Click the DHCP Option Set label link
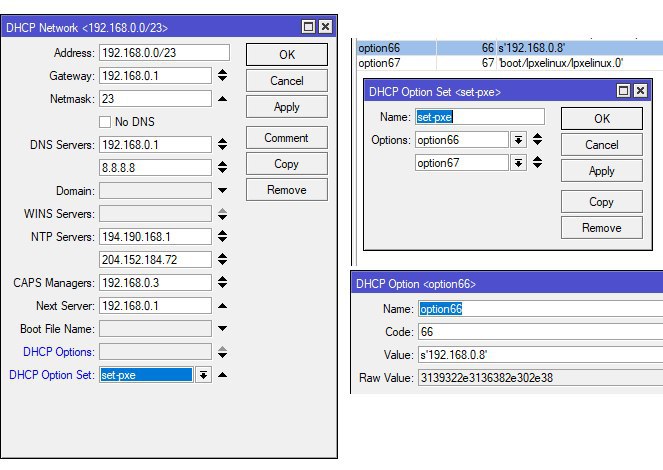This screenshot has height=470, width=663. (x=52, y=375)
